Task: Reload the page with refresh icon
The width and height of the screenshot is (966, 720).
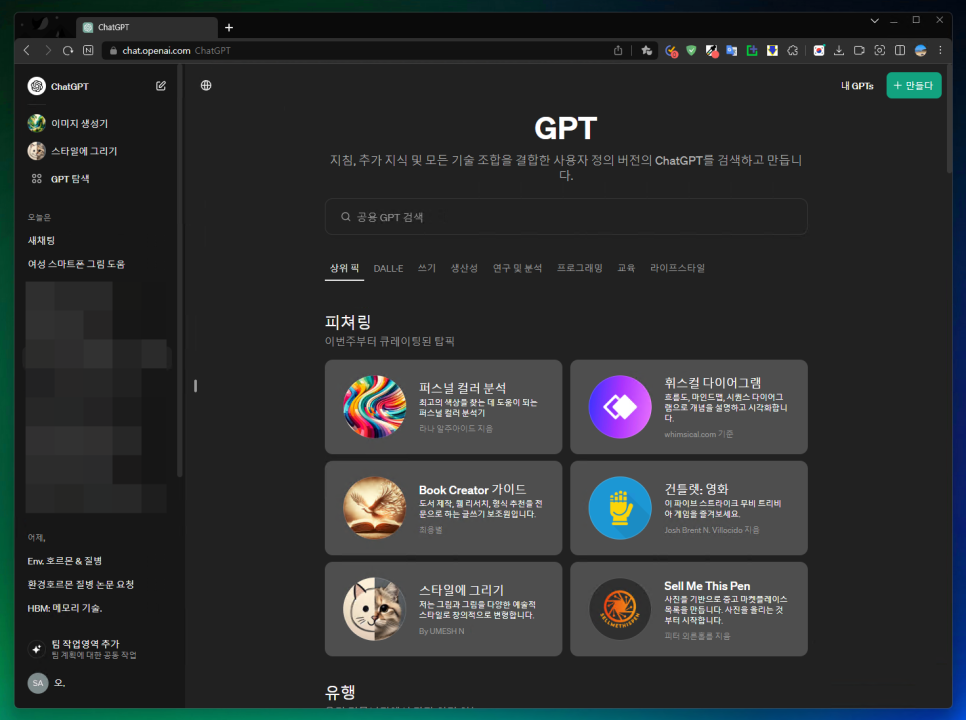Action: tap(68, 51)
